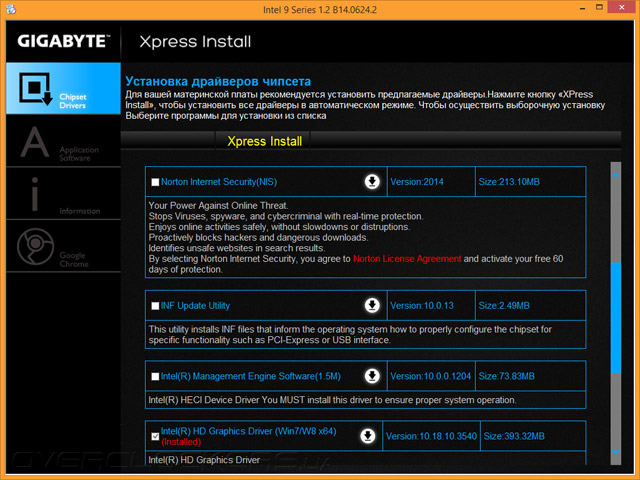The image size is (640, 480).
Task: Click the app icon in the title bar
Action: 11,9
